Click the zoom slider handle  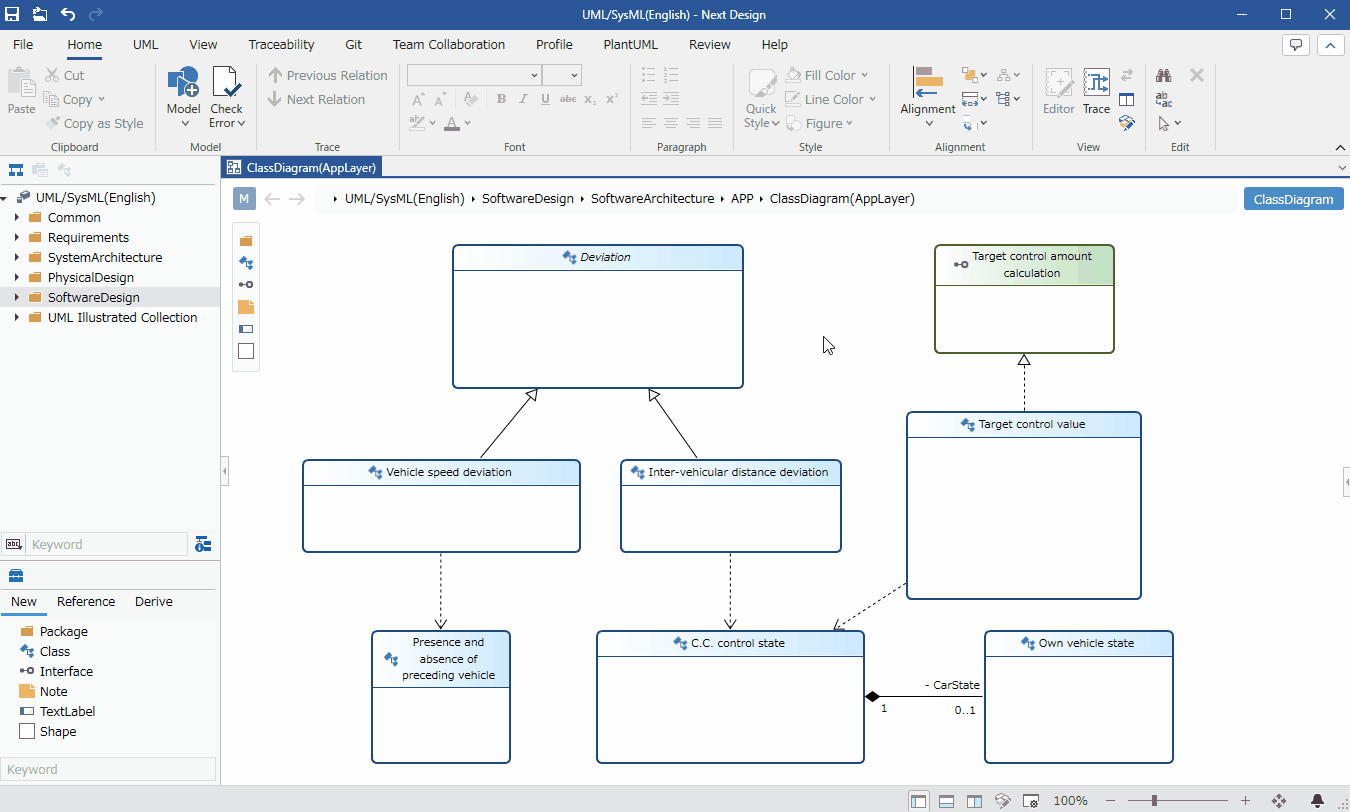[1154, 801]
